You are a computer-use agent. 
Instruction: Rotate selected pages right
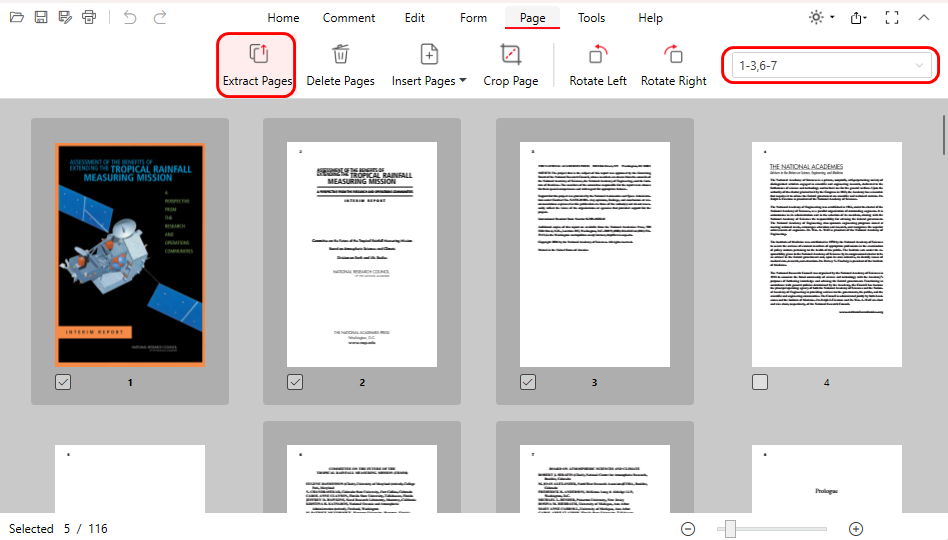tap(674, 65)
